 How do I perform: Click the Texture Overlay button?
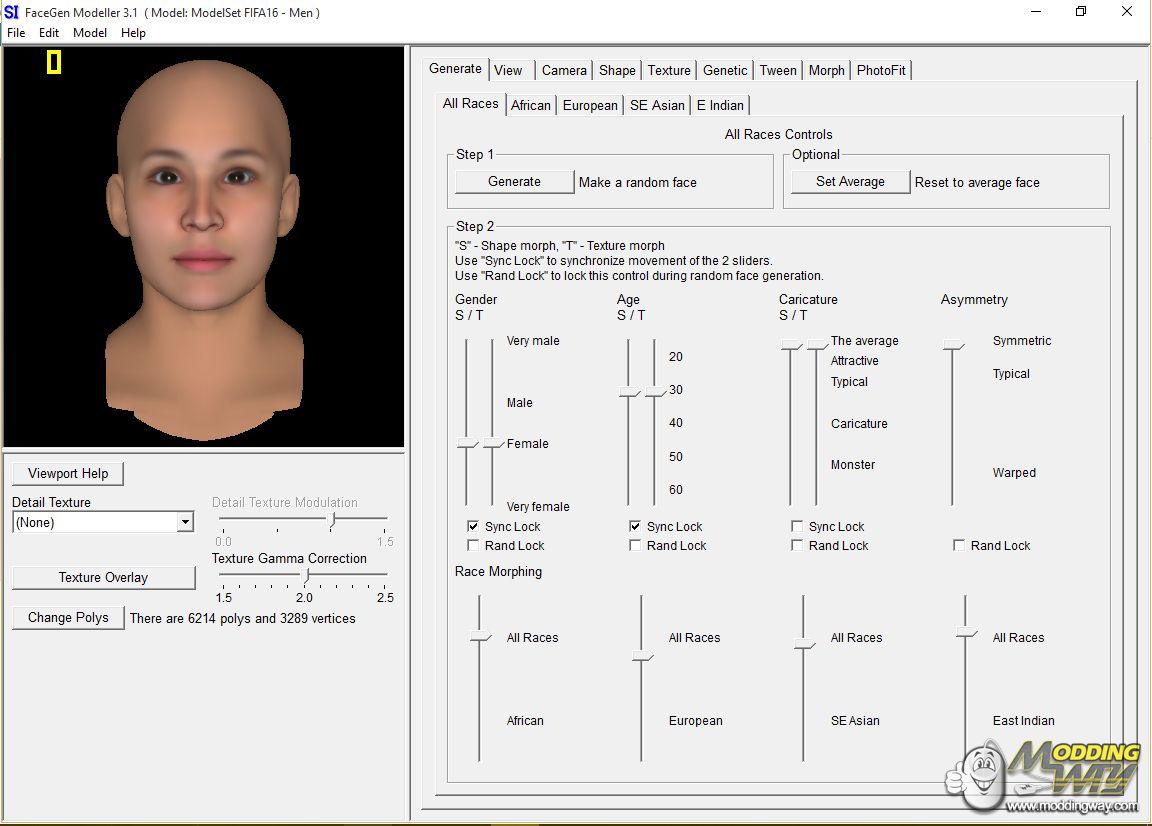click(x=103, y=578)
